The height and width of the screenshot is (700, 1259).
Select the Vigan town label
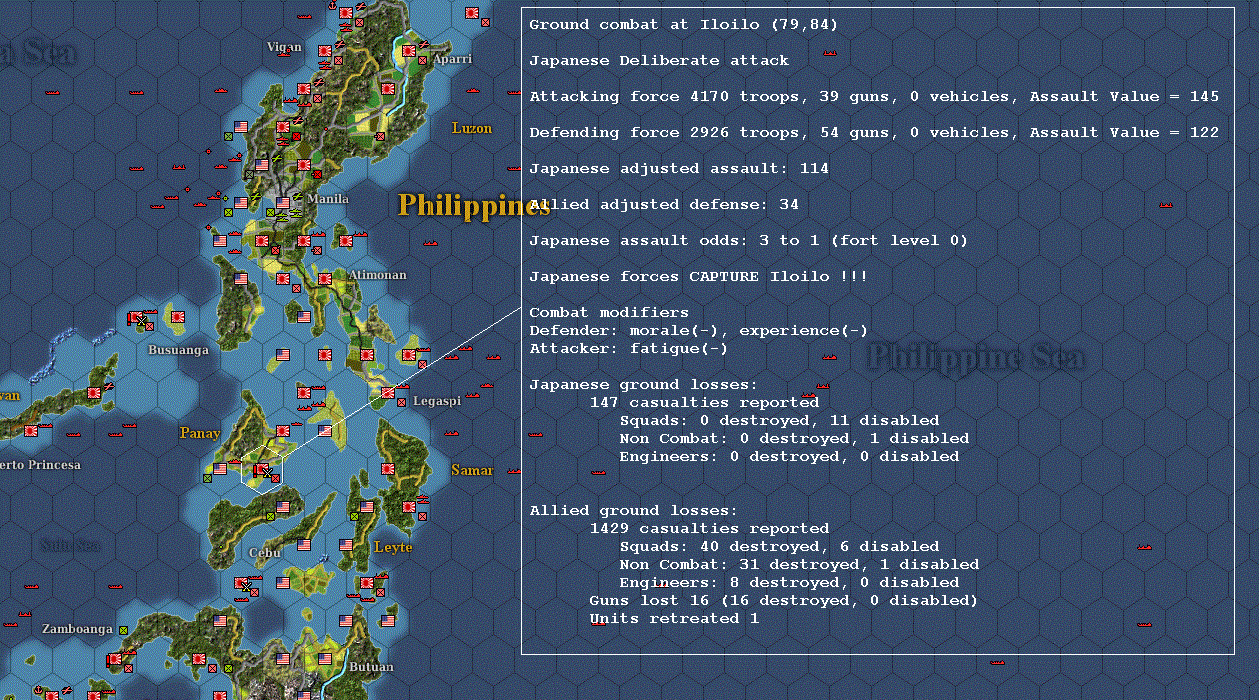pyautogui.click(x=284, y=47)
